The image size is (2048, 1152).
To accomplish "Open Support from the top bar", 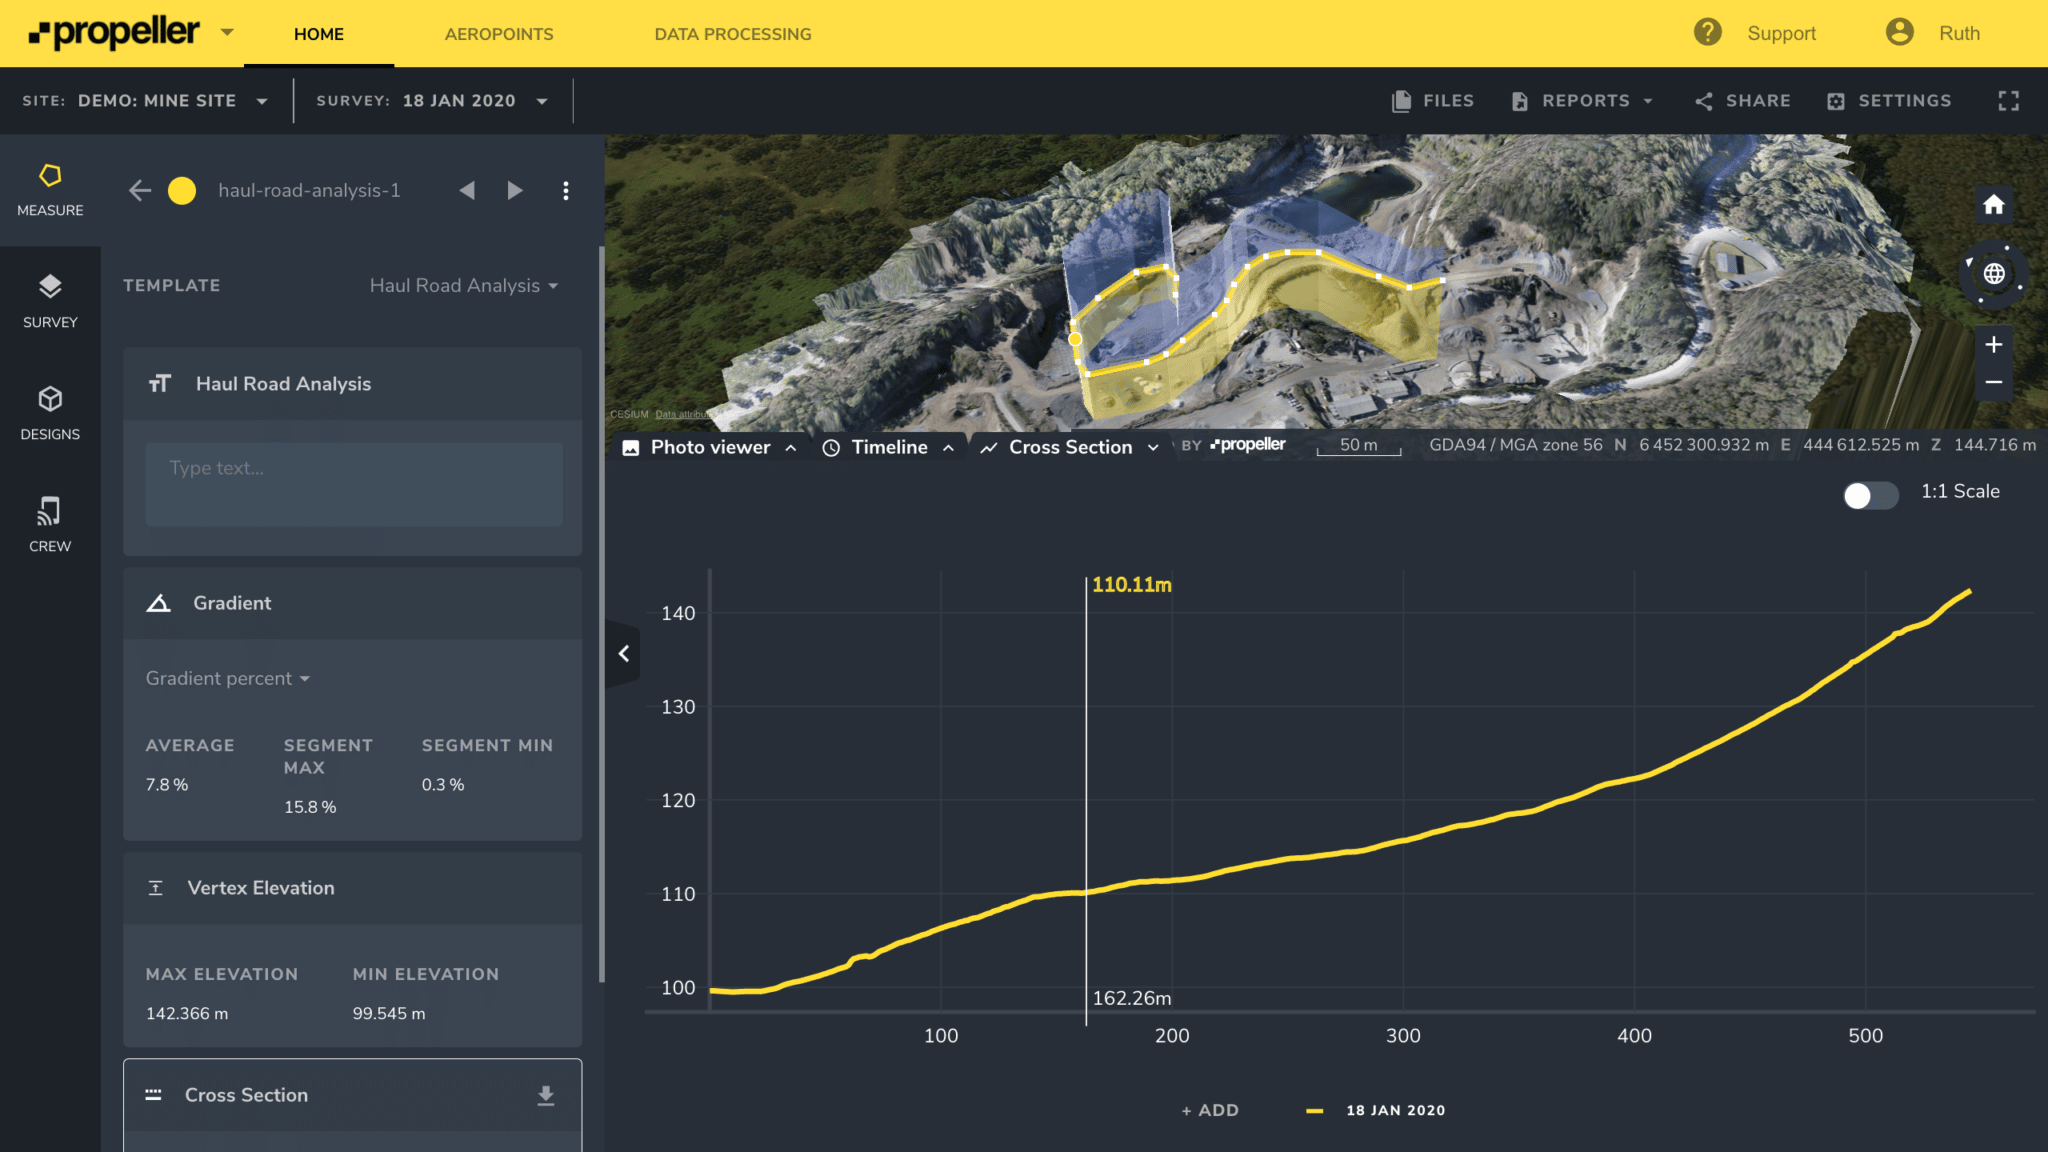I will pos(1781,33).
